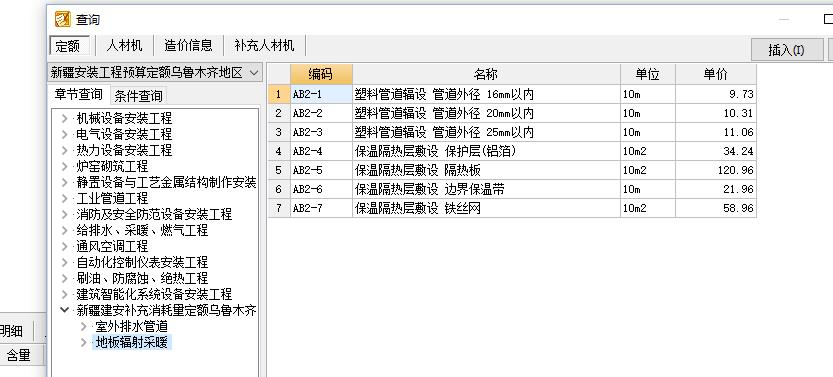This screenshot has height=377, width=833.
Task: Click the 单价 column header
Action: (x=715, y=74)
